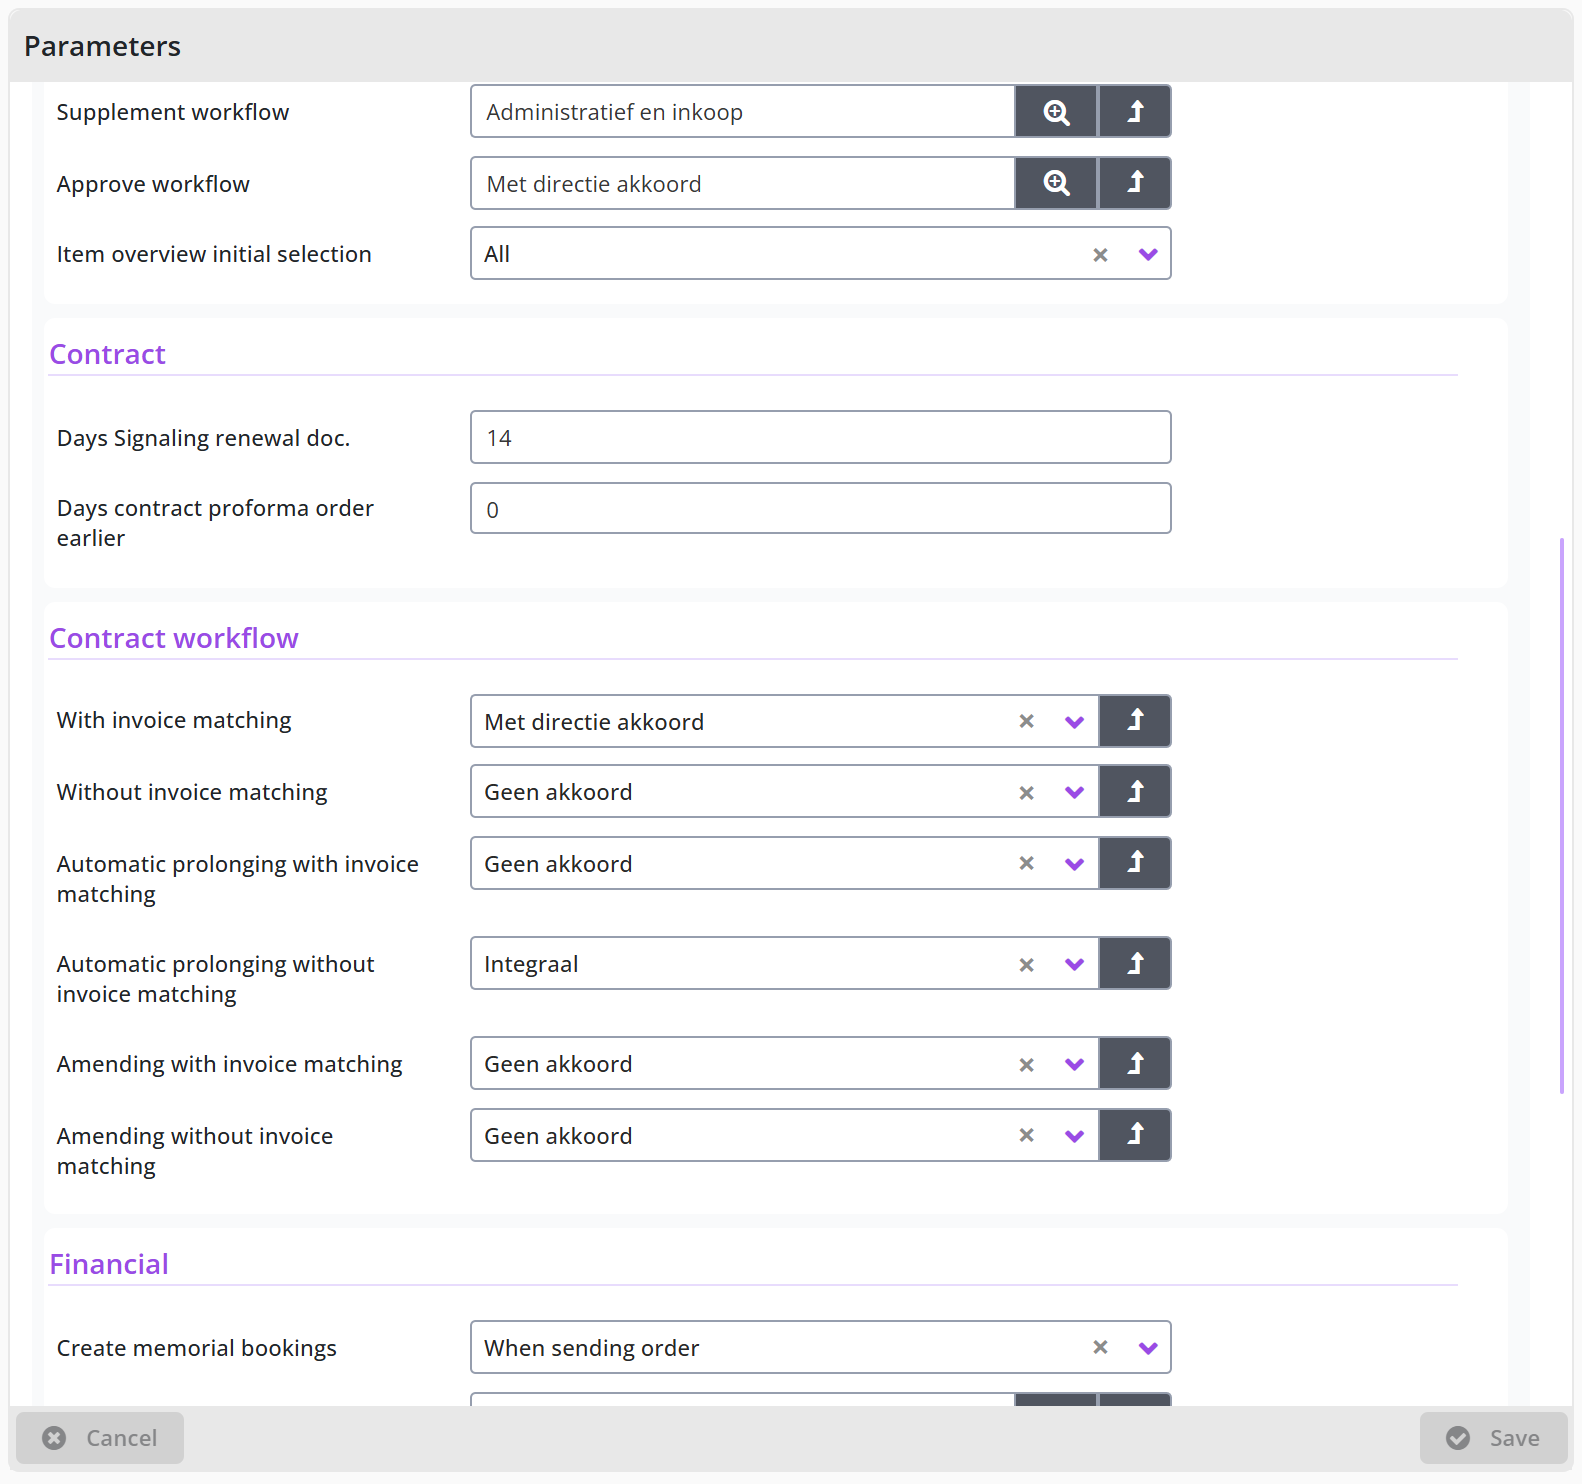The image size is (1582, 1484).
Task: Click the Contract section heading
Action: coord(107,354)
